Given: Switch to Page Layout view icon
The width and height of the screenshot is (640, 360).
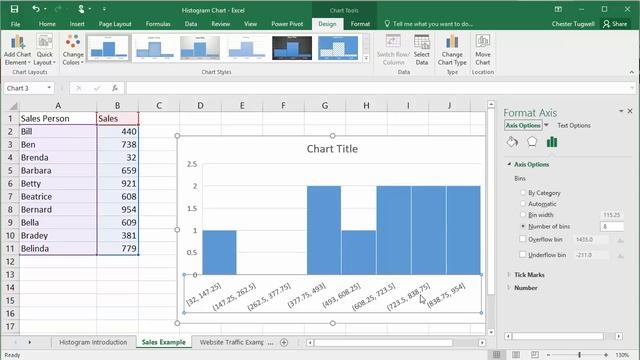Looking at the screenshot, I should [516, 355].
